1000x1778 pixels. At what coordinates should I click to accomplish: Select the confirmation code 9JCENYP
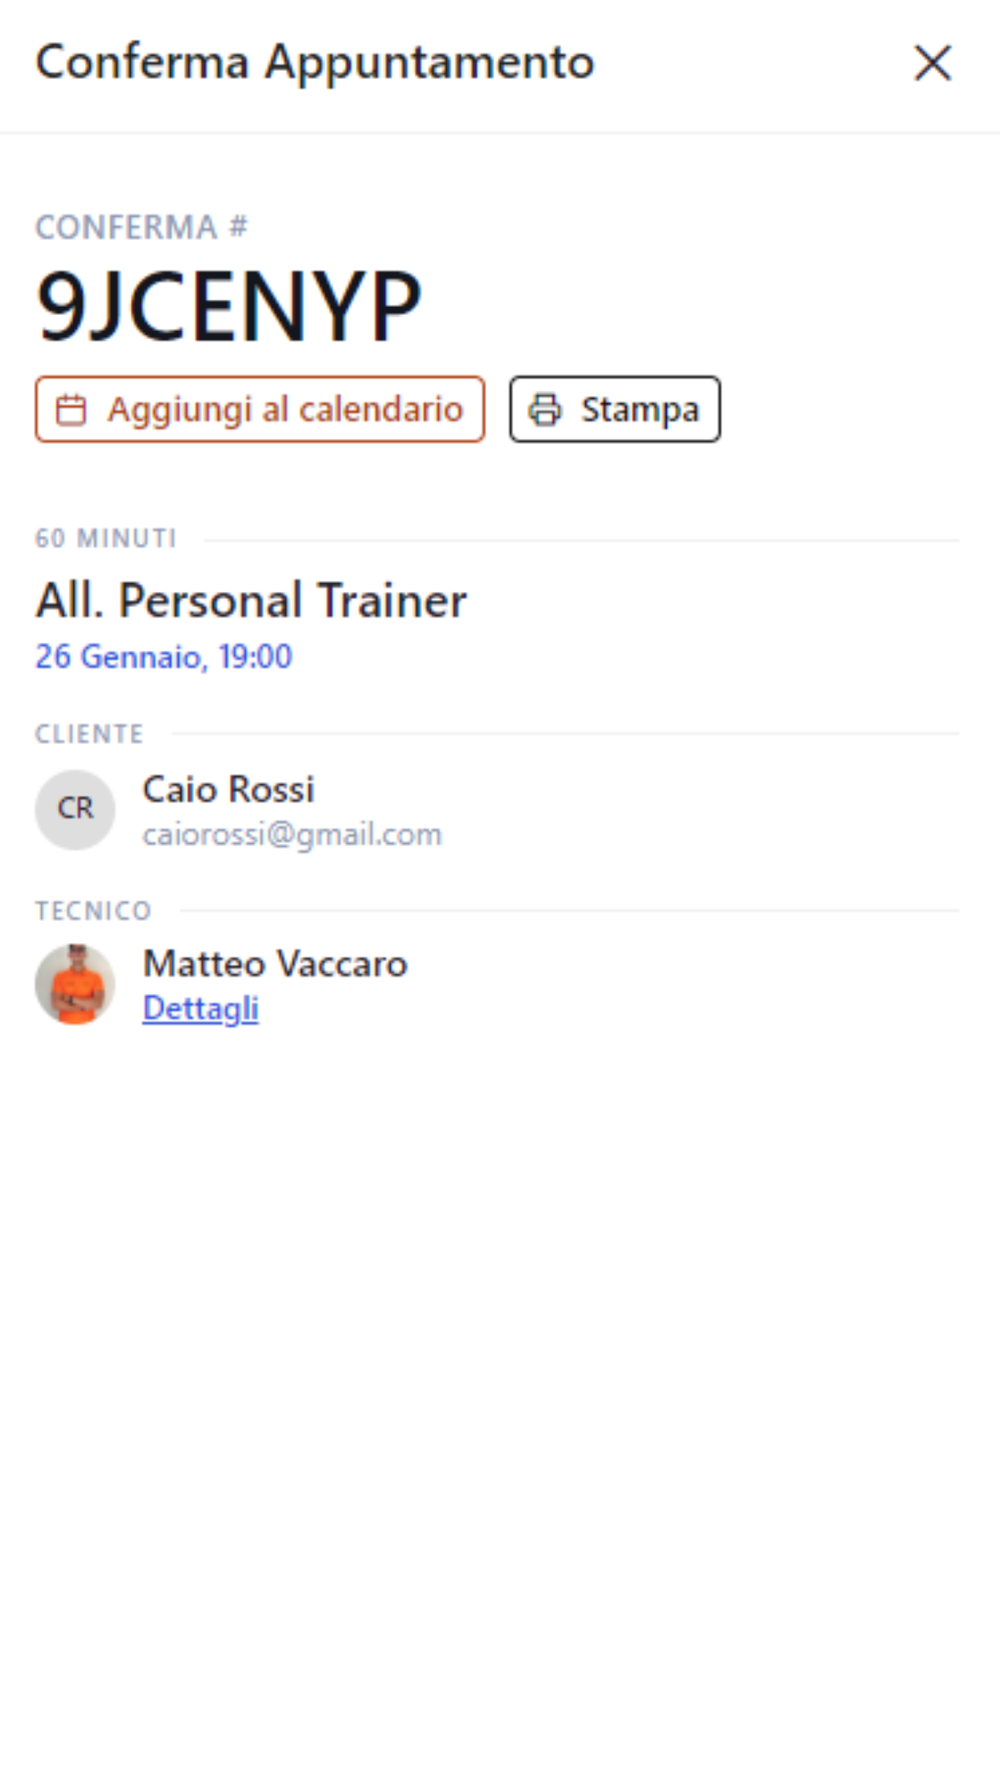228,306
